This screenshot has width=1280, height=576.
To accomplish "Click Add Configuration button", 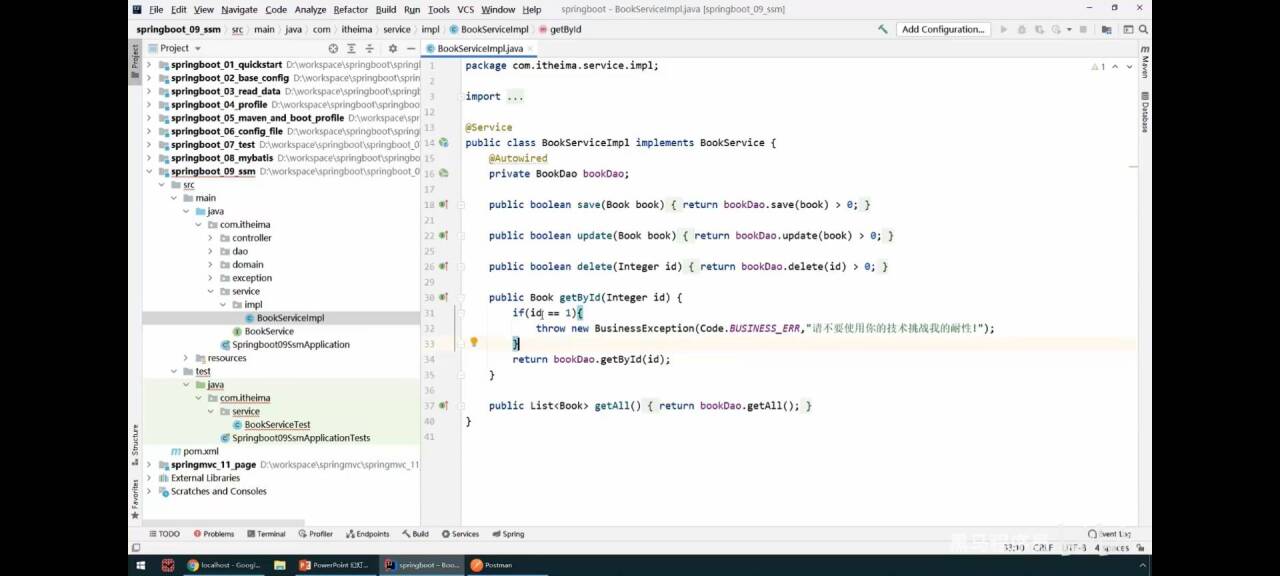I will point(943,30).
